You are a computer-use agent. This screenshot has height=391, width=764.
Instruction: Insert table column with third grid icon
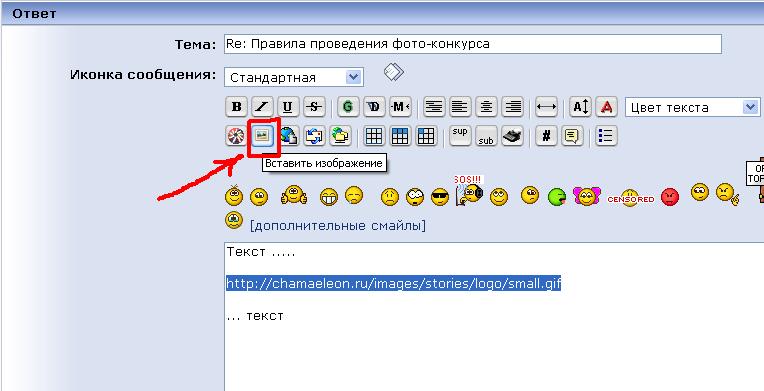point(425,136)
